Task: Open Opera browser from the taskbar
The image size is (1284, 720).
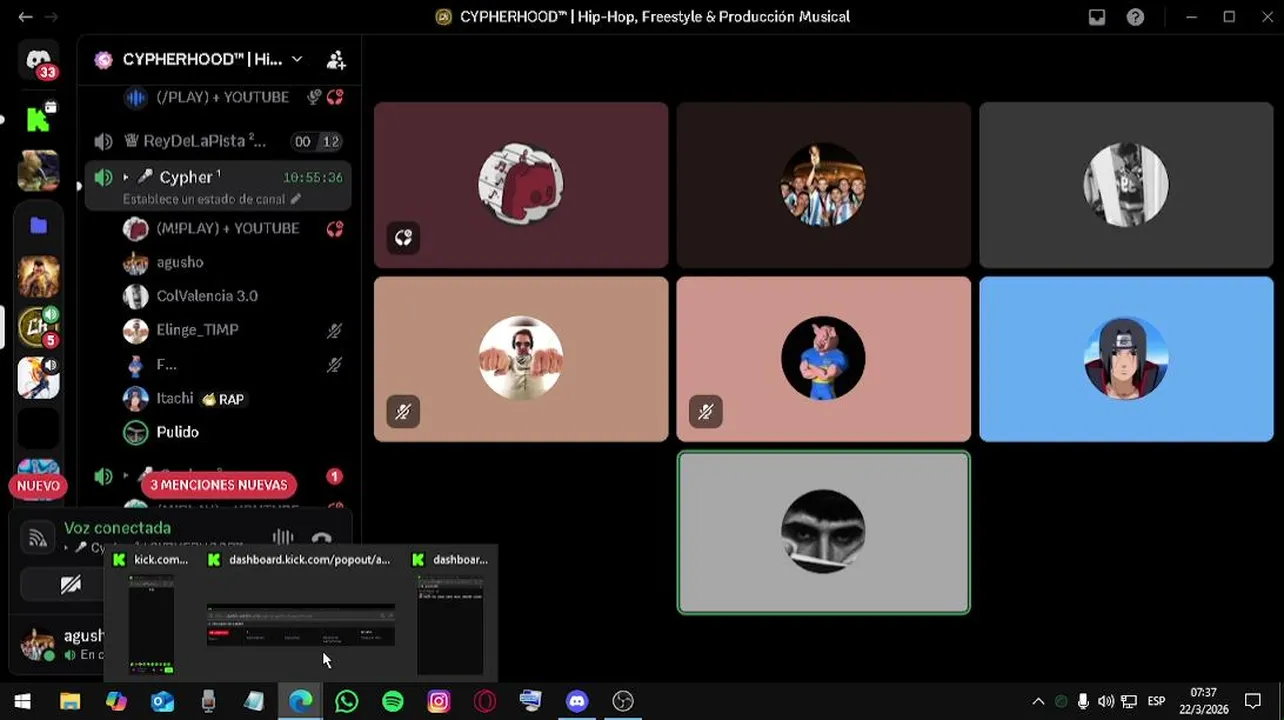Action: (x=485, y=701)
